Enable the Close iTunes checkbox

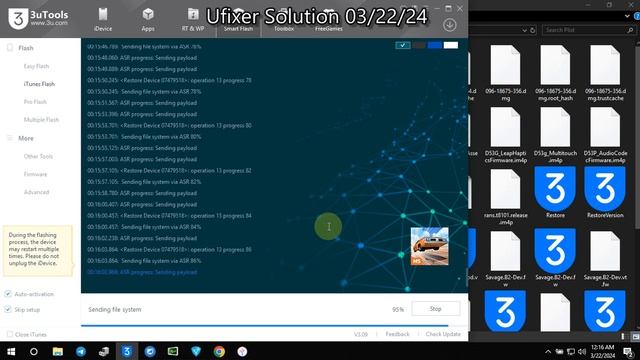(x=10, y=334)
